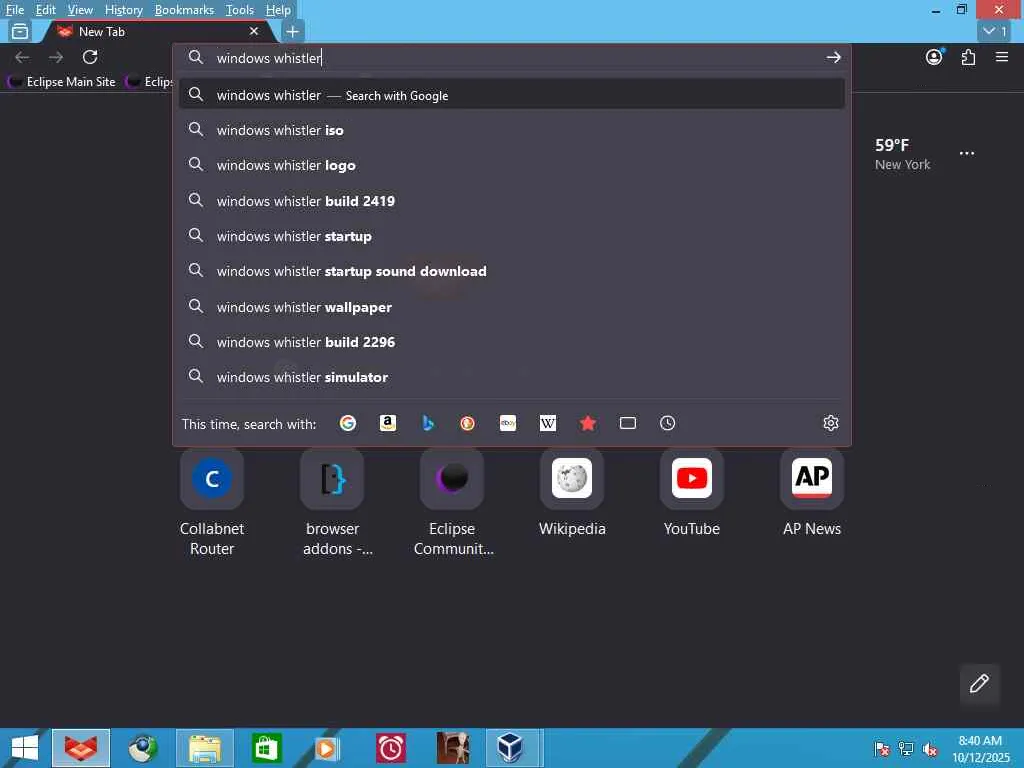Screen dimensions: 1024x768
Task: Open the taskbar clock and date
Action: pos(980,748)
